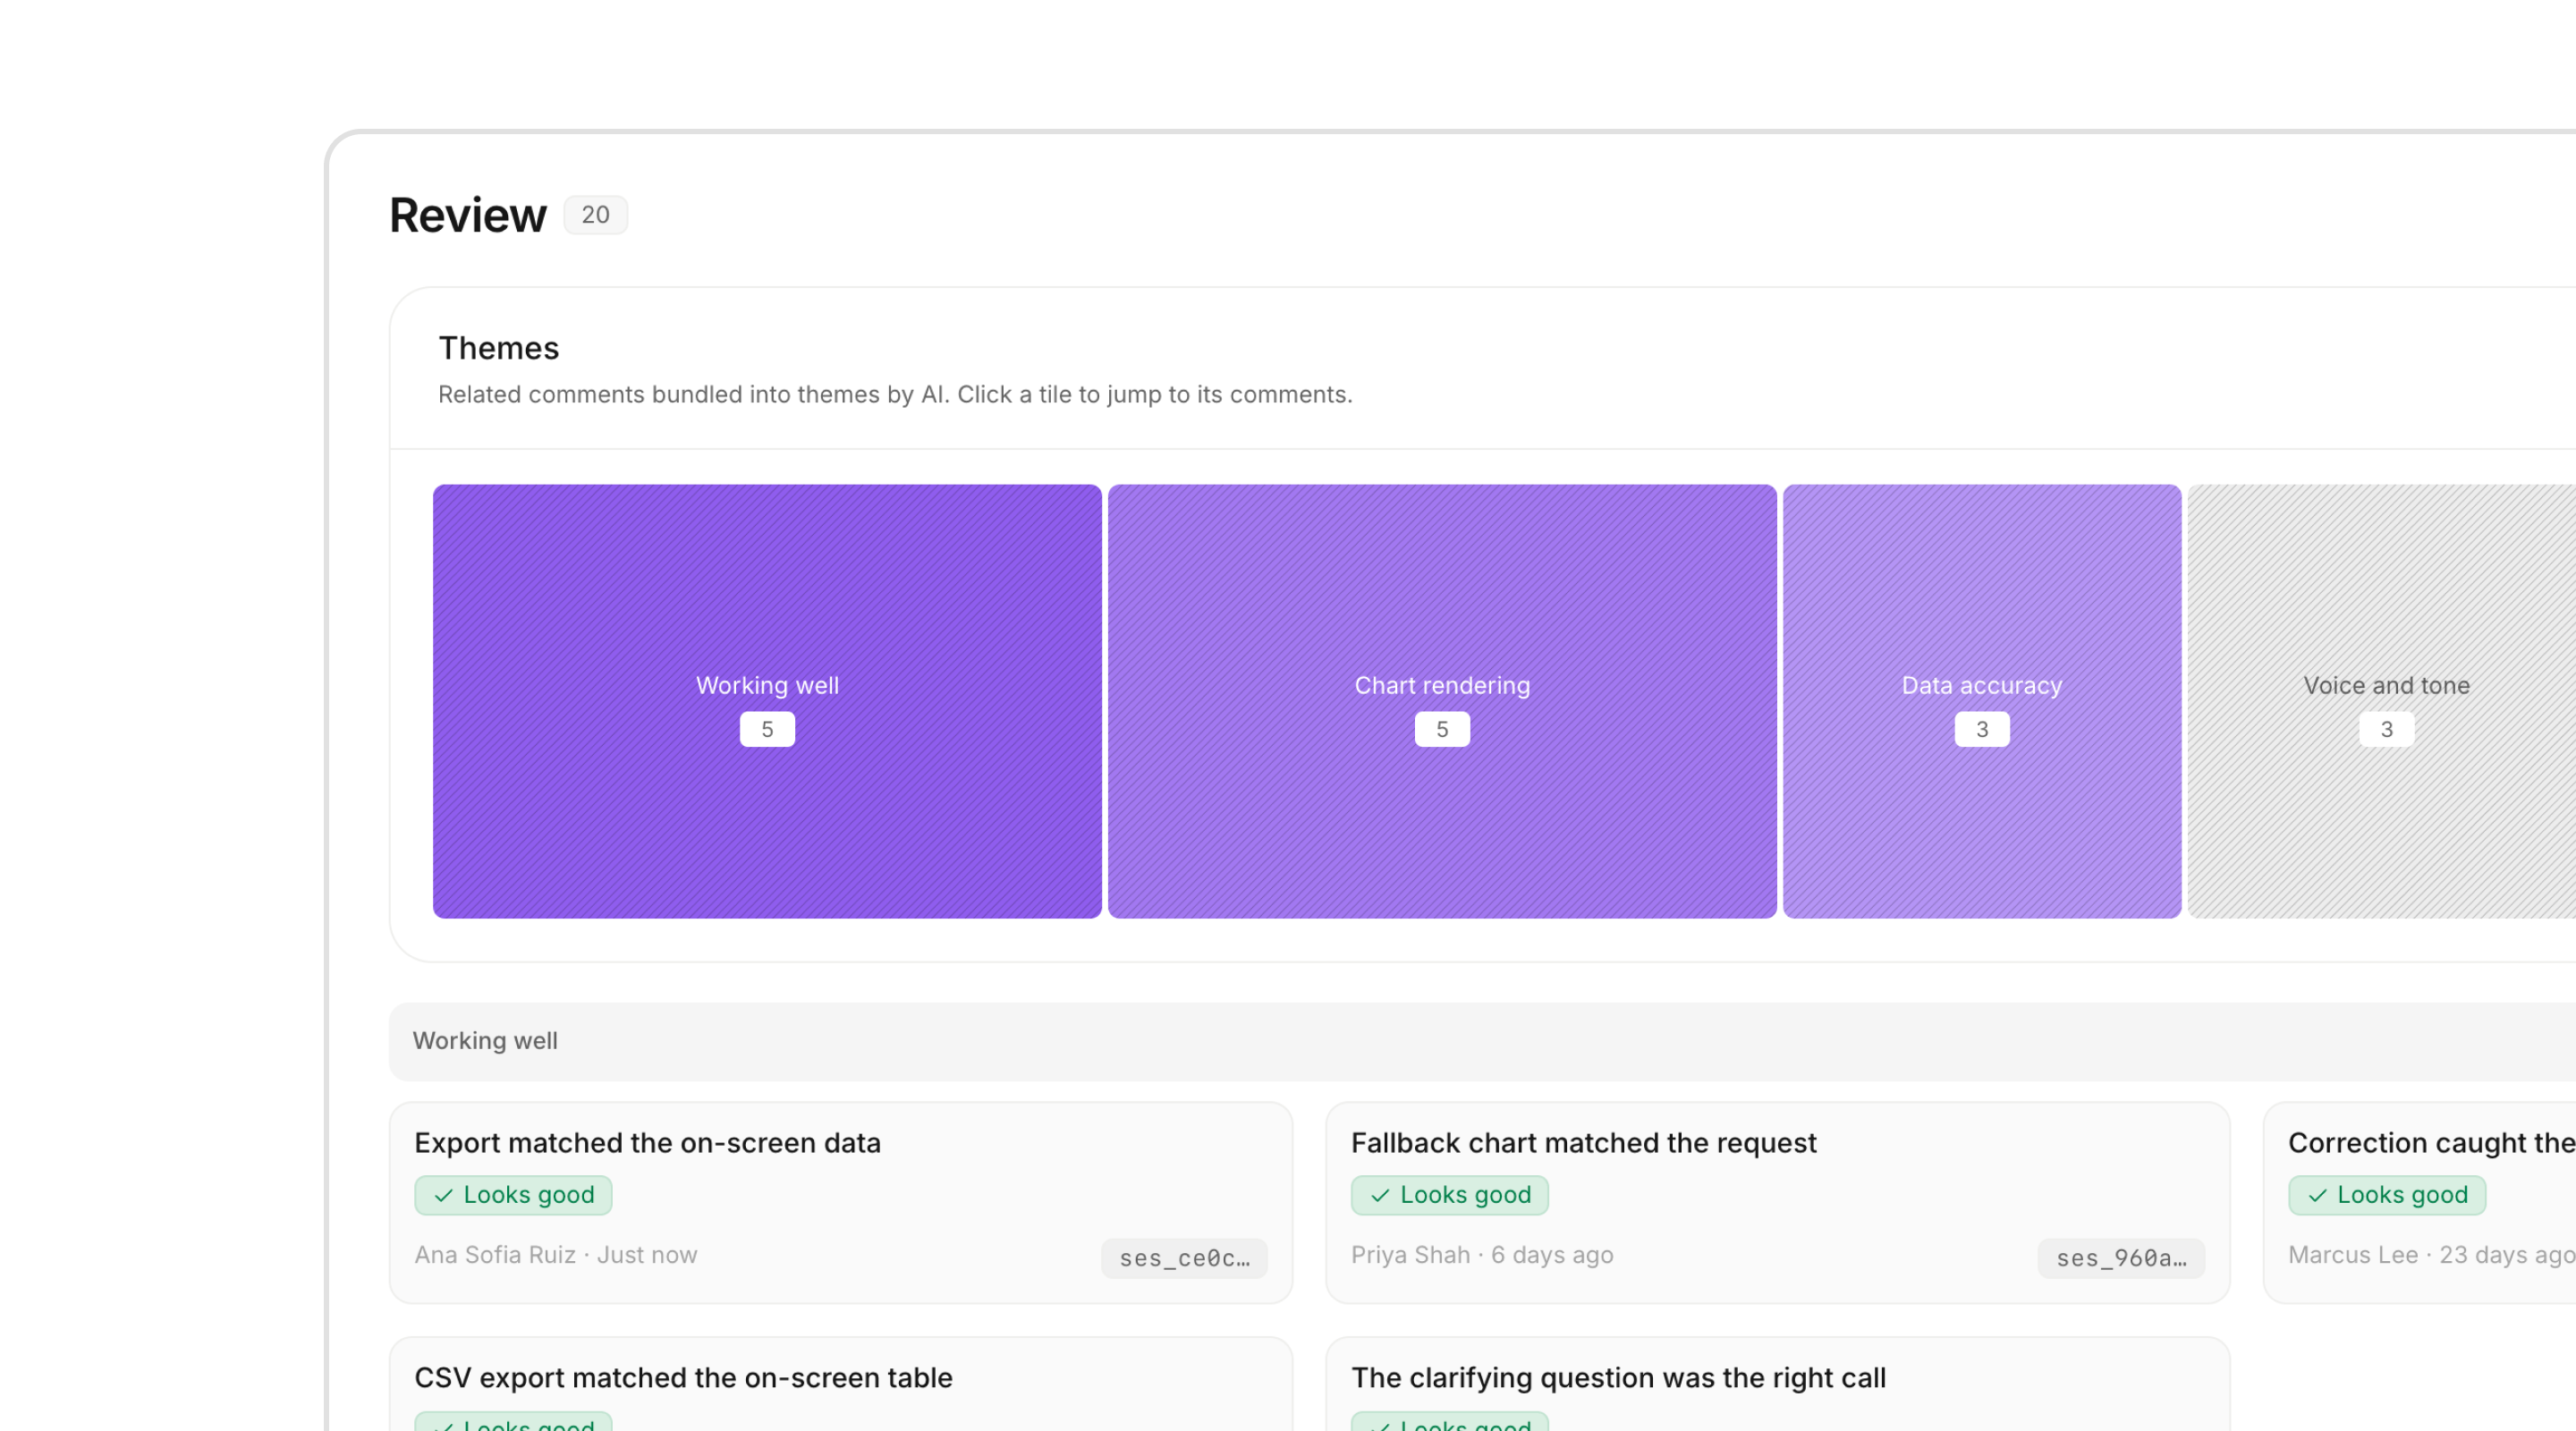Click Looks good badge on Correction caught card
This screenshot has height=1431, width=2576.
[2387, 1195]
